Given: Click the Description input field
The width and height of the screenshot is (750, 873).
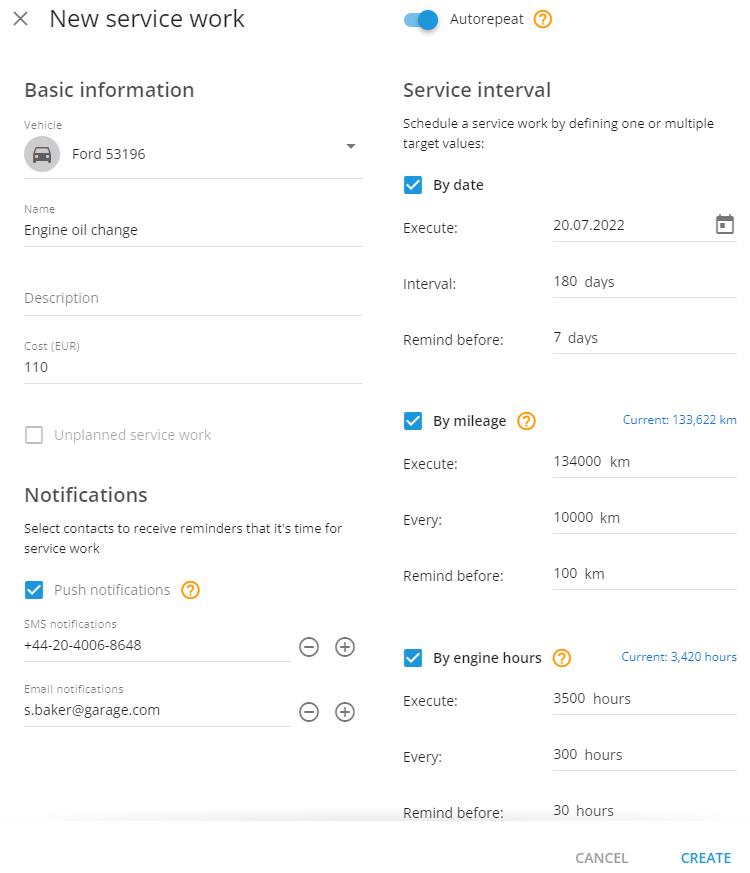Looking at the screenshot, I should pyautogui.click(x=192, y=298).
